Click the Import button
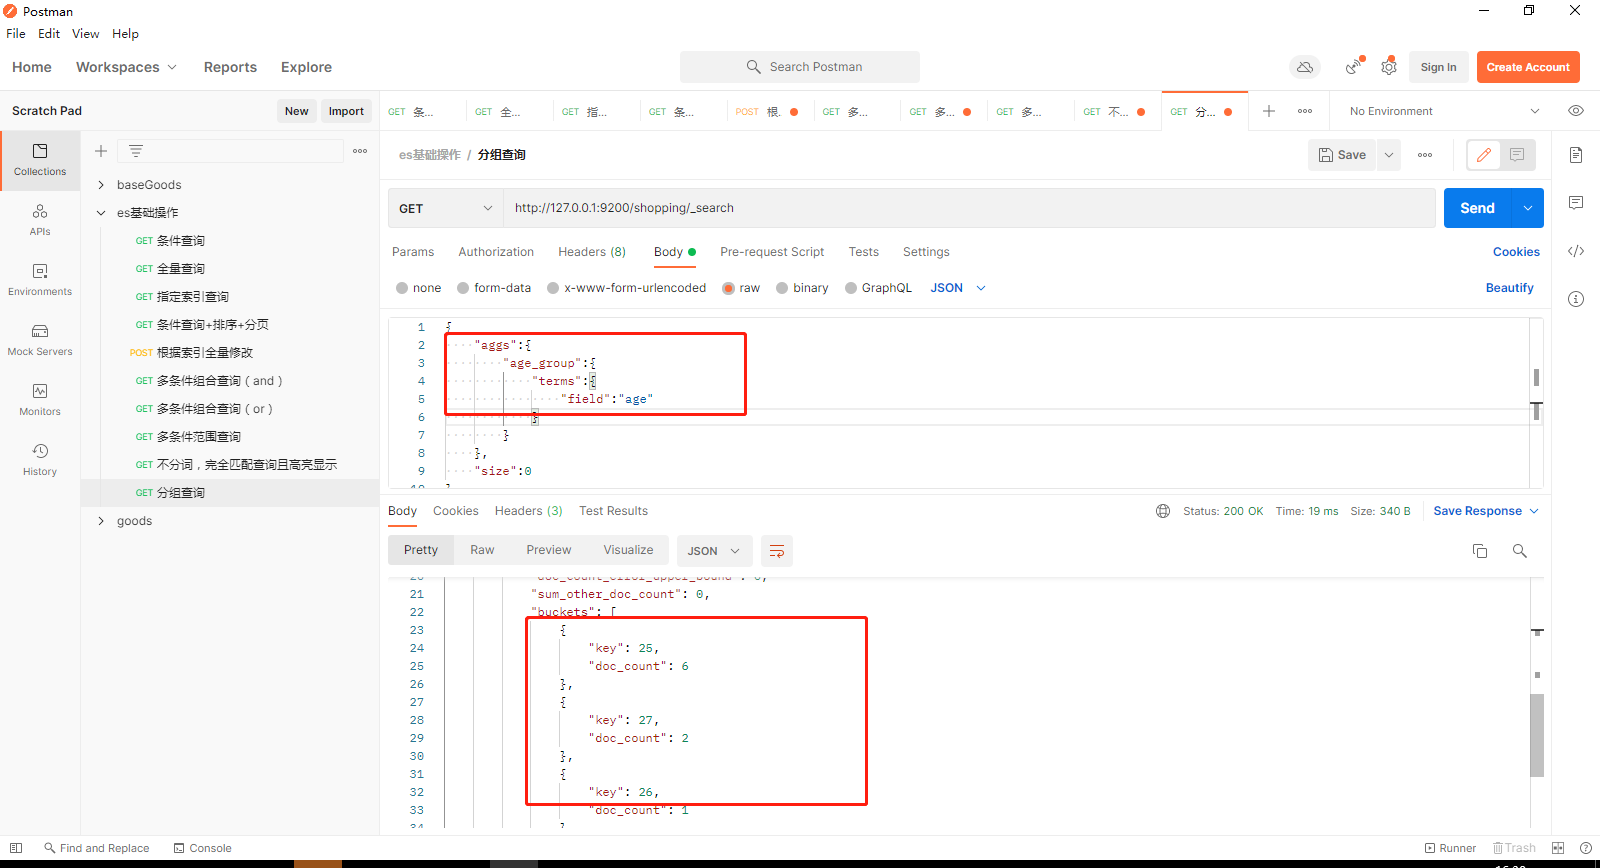This screenshot has width=1600, height=868. click(346, 111)
